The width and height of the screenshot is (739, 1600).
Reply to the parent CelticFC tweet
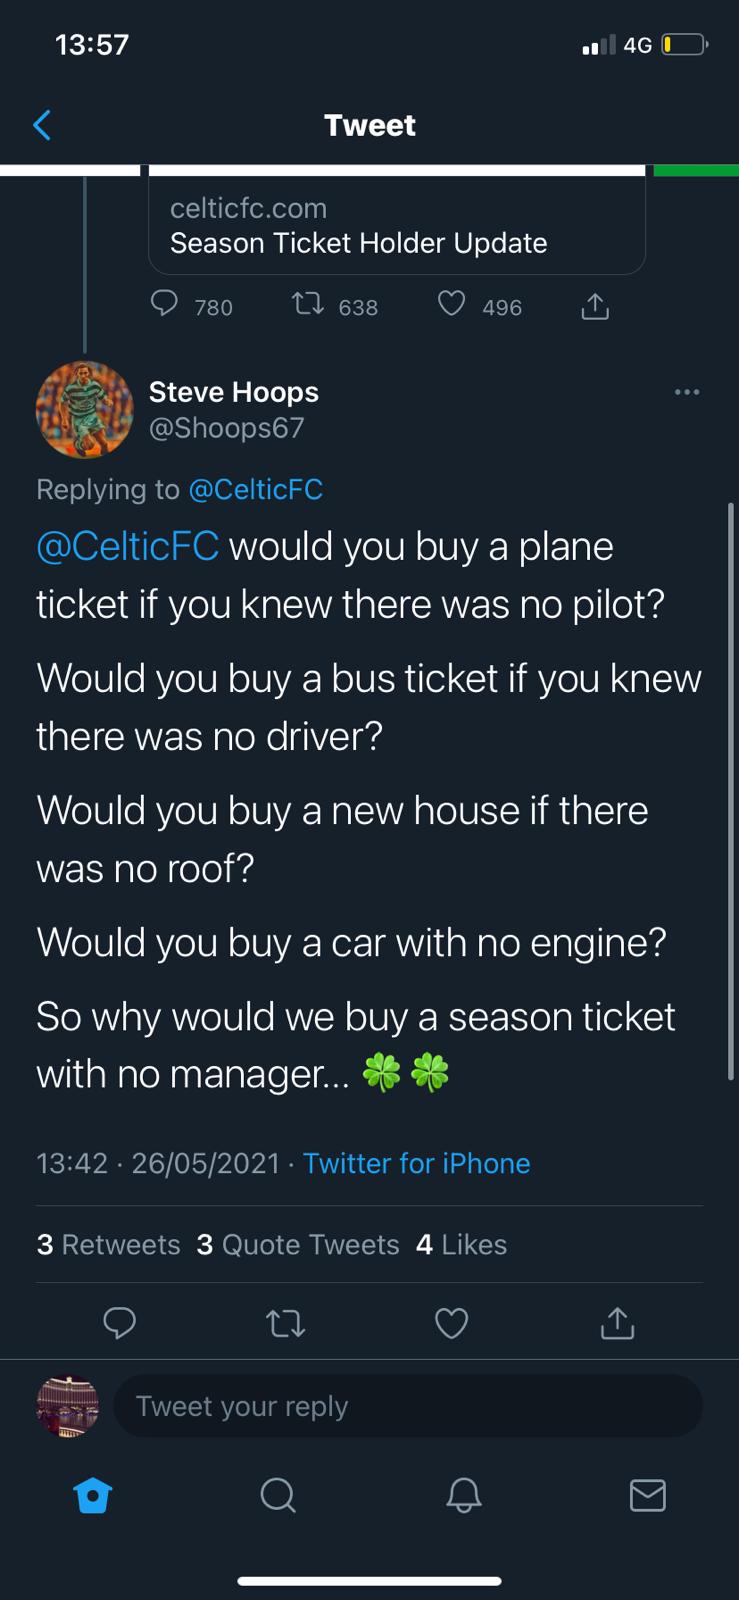coord(164,304)
